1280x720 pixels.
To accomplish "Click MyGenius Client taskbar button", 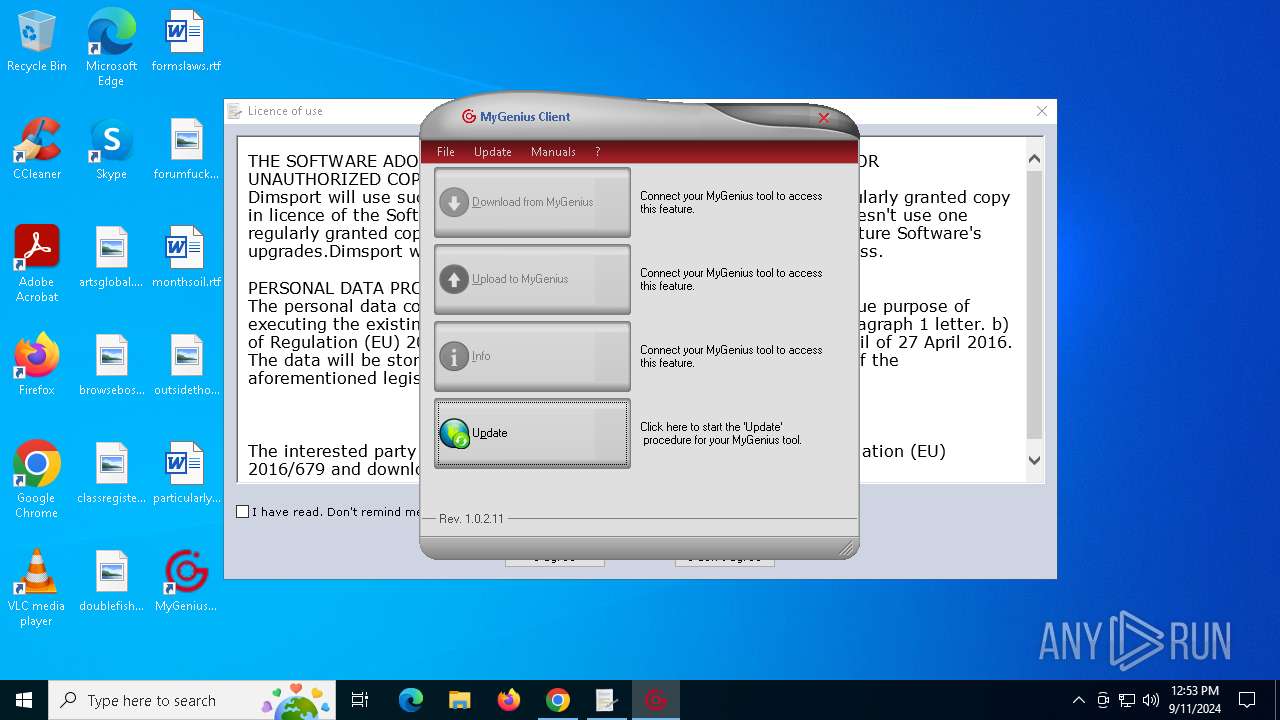I will pos(656,700).
